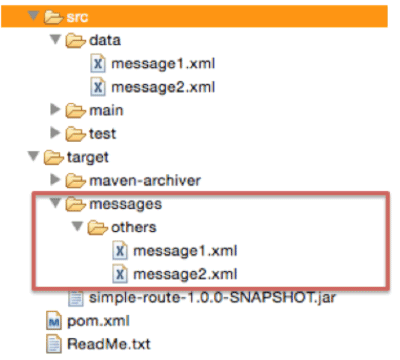Click XML icon of message2.xml under others
This screenshot has width=400, height=360.
120,274
